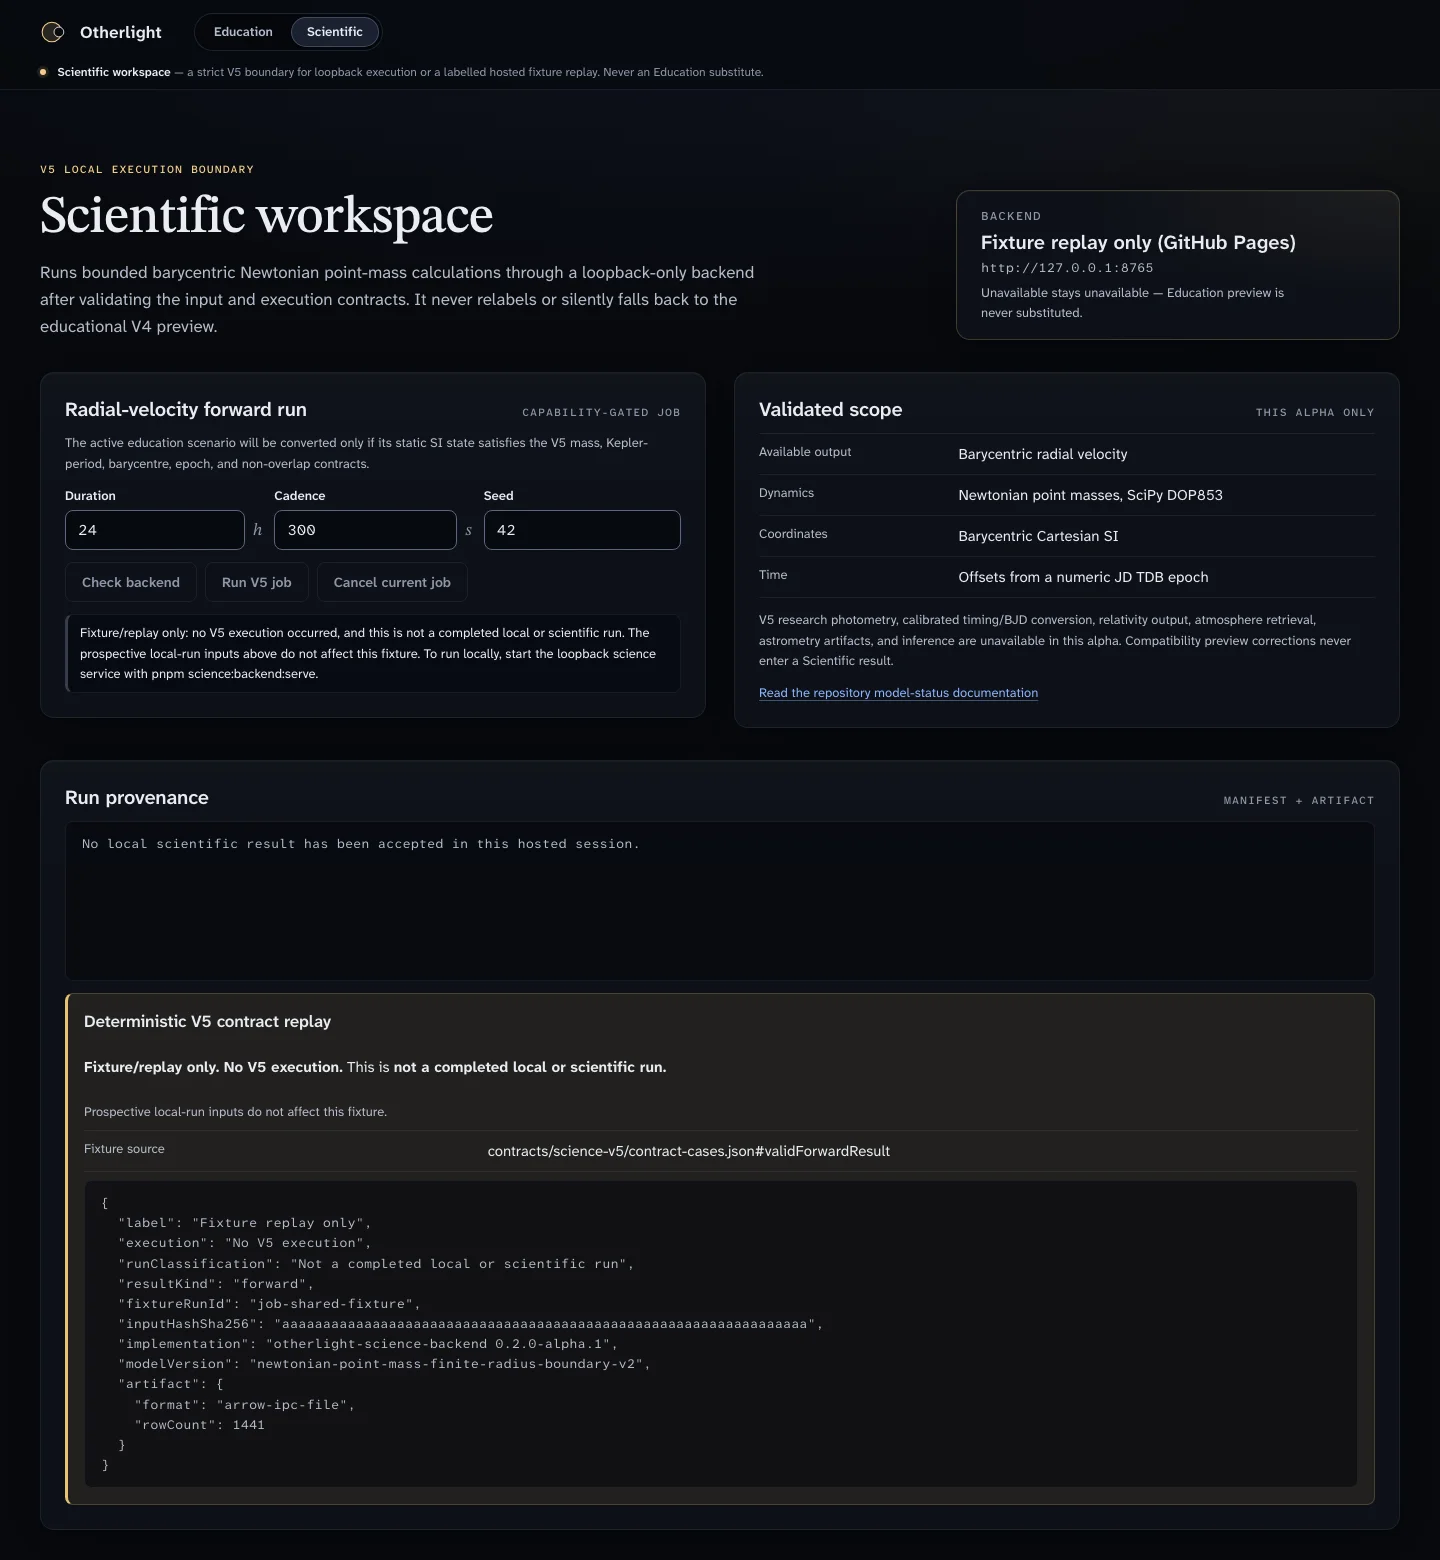The image size is (1440, 1560).
Task: Click the 'Radial-velocity forward run' heading
Action: coord(186,410)
